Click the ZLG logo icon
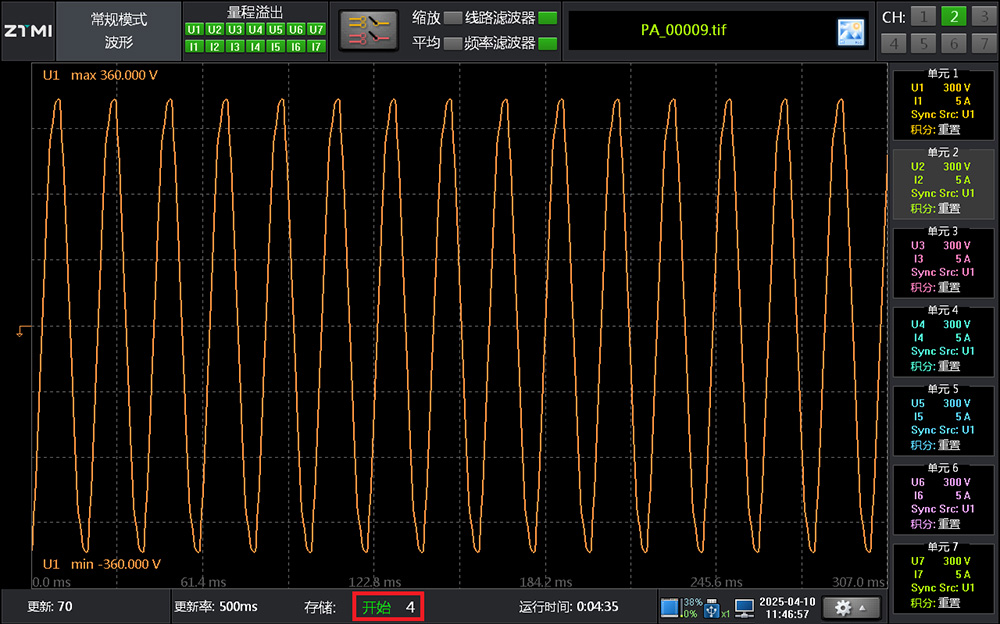The width and height of the screenshot is (1000, 624). tap(27, 30)
